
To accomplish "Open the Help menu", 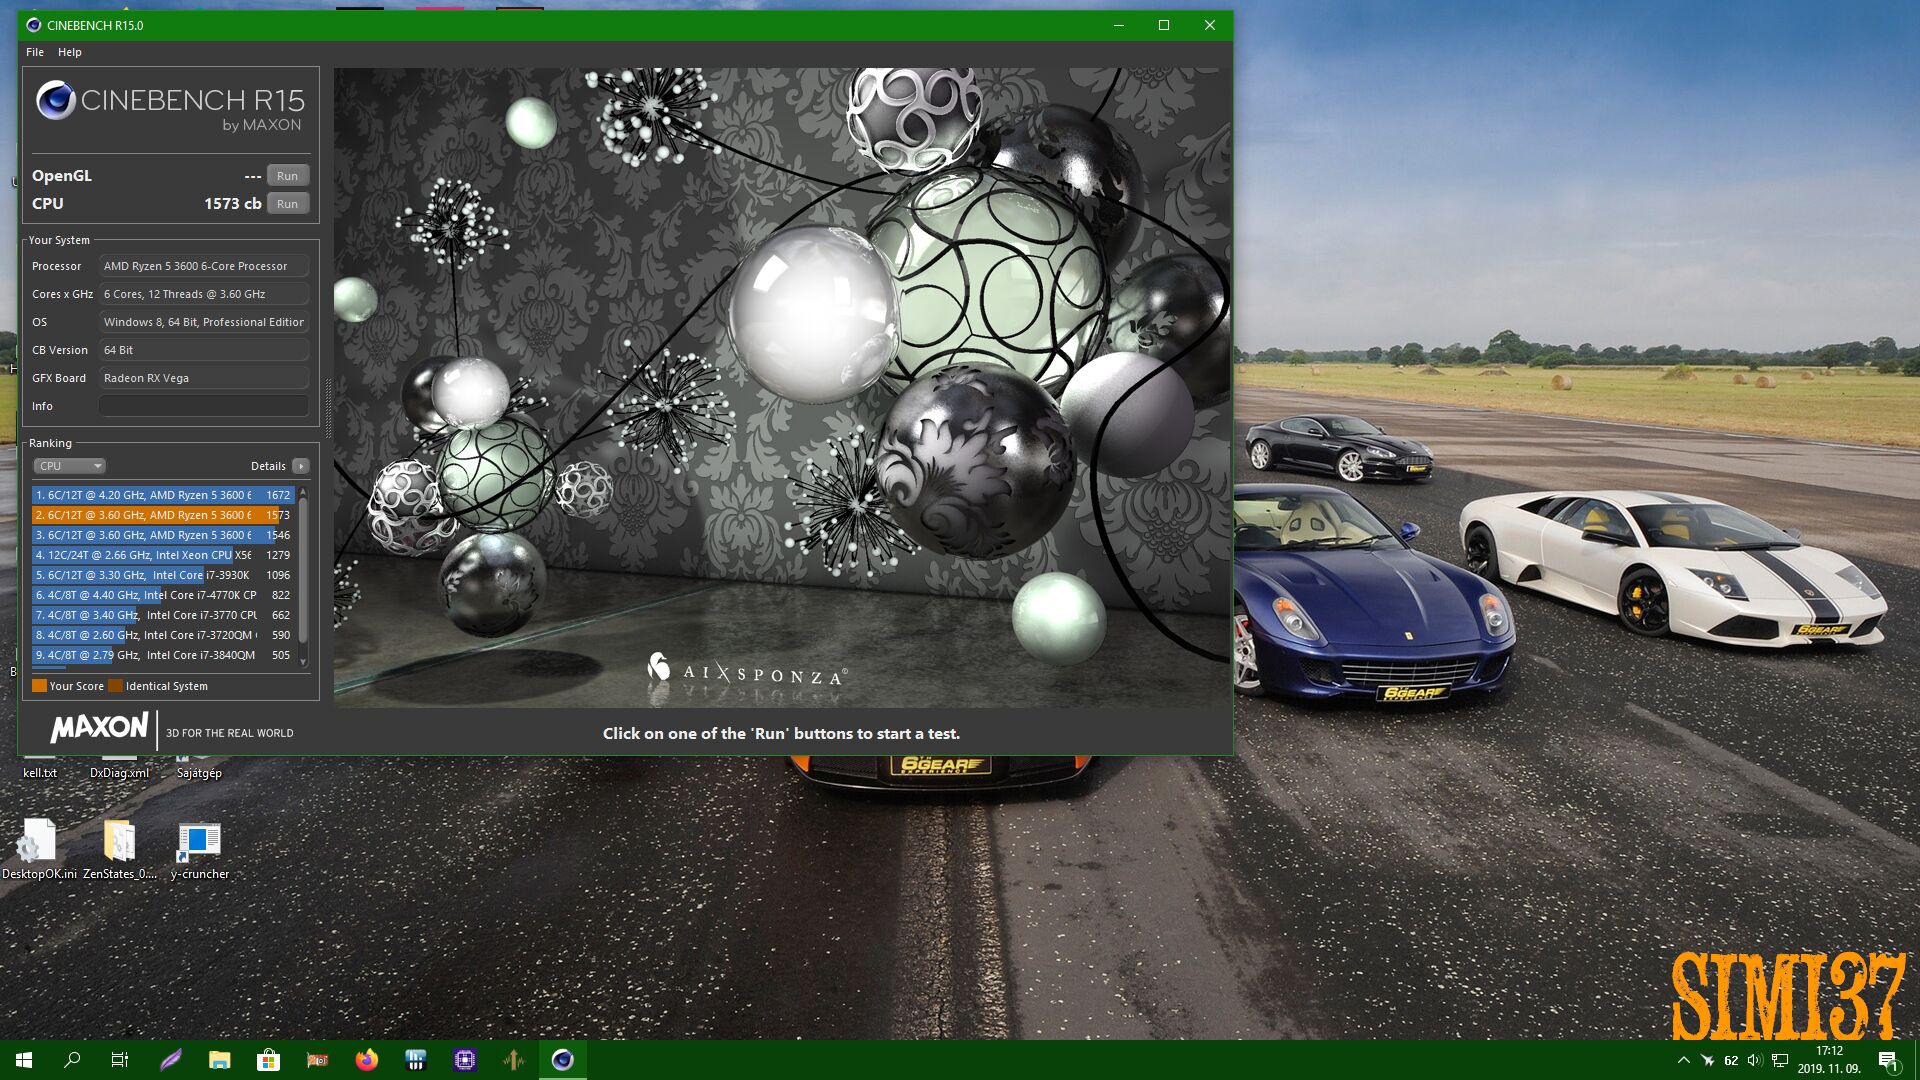I will pyautogui.click(x=69, y=52).
